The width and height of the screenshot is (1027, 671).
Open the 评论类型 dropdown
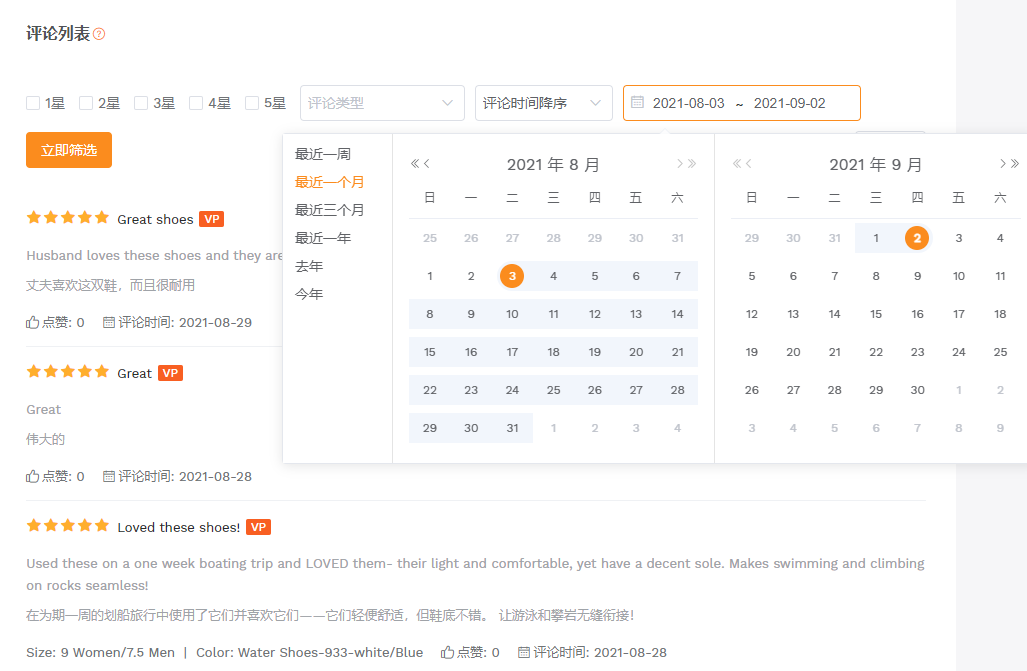pyautogui.click(x=381, y=103)
